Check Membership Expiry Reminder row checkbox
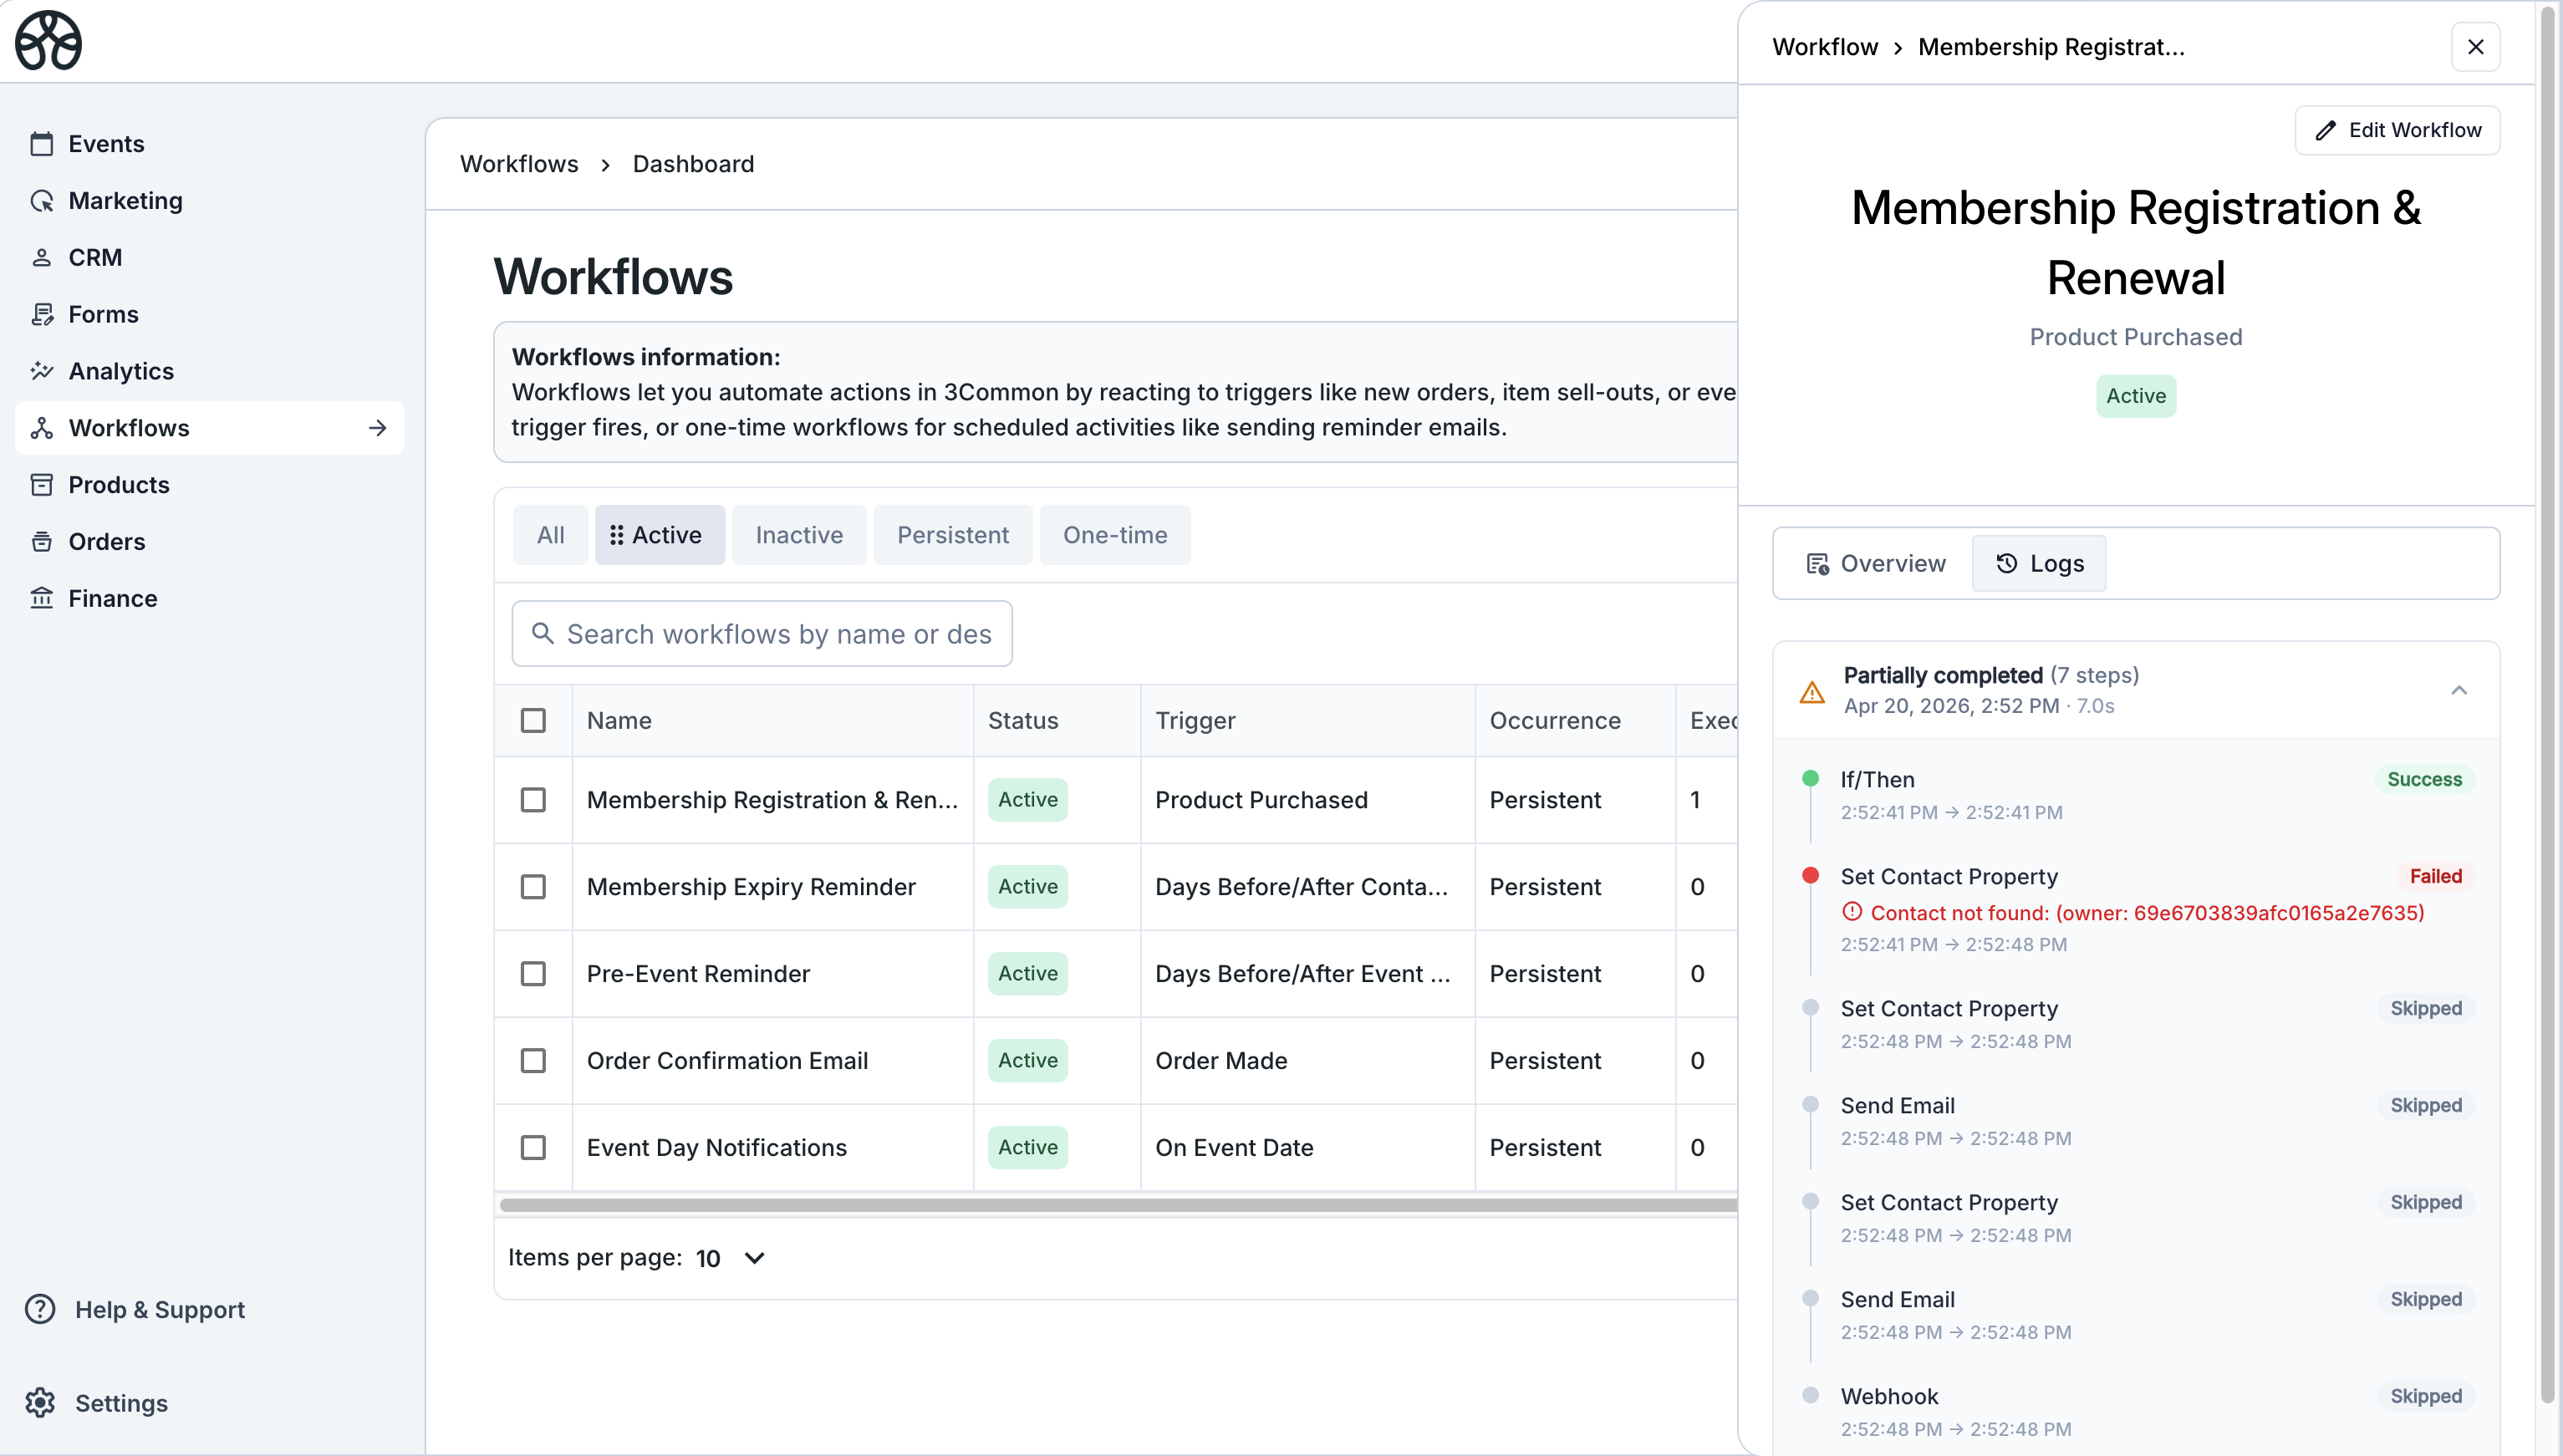Screen dimensions: 2563x1456 click(533, 887)
